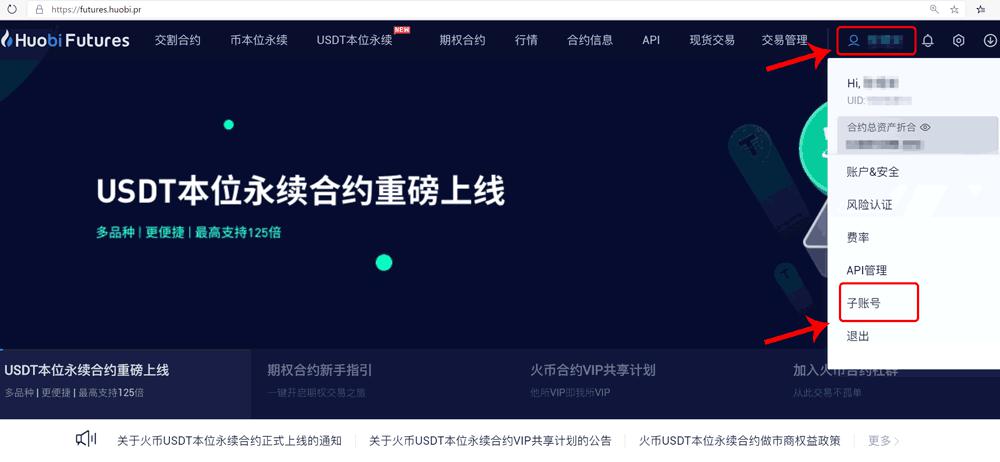
Task: Open the 合约信息 menu
Action: (590, 40)
